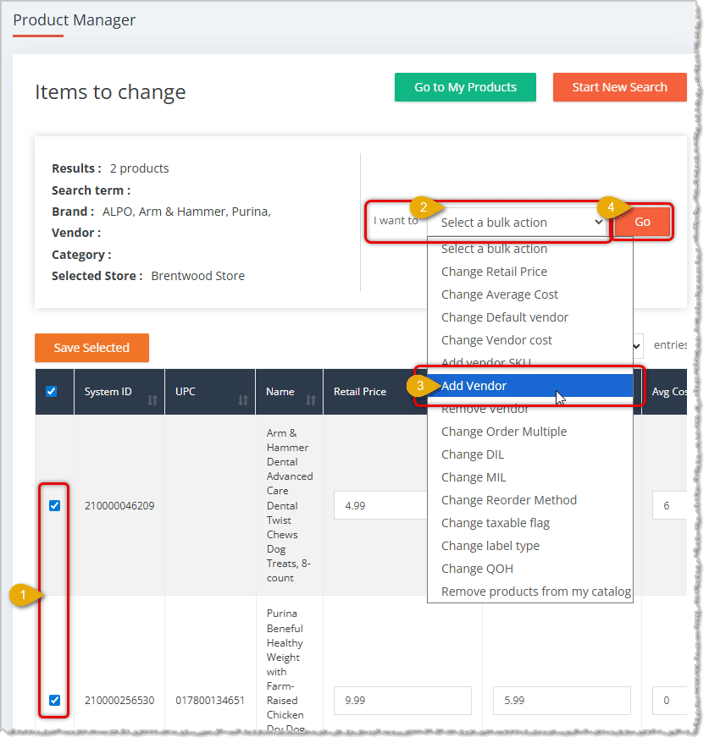Sort table by UPC arrows
This screenshot has width=709, height=743.
tap(243, 400)
